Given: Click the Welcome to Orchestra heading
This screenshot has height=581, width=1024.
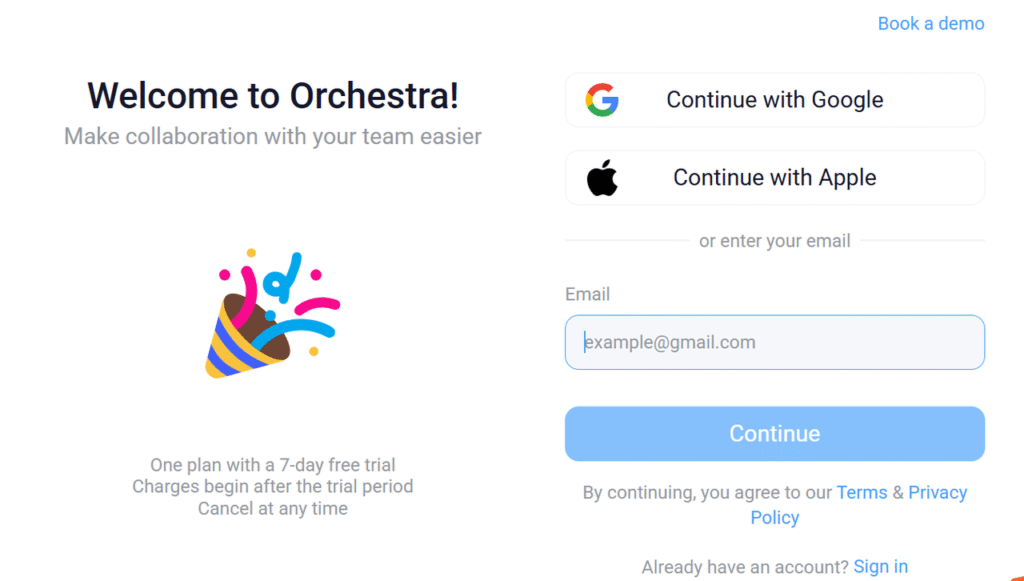Looking at the screenshot, I should tap(273, 96).
